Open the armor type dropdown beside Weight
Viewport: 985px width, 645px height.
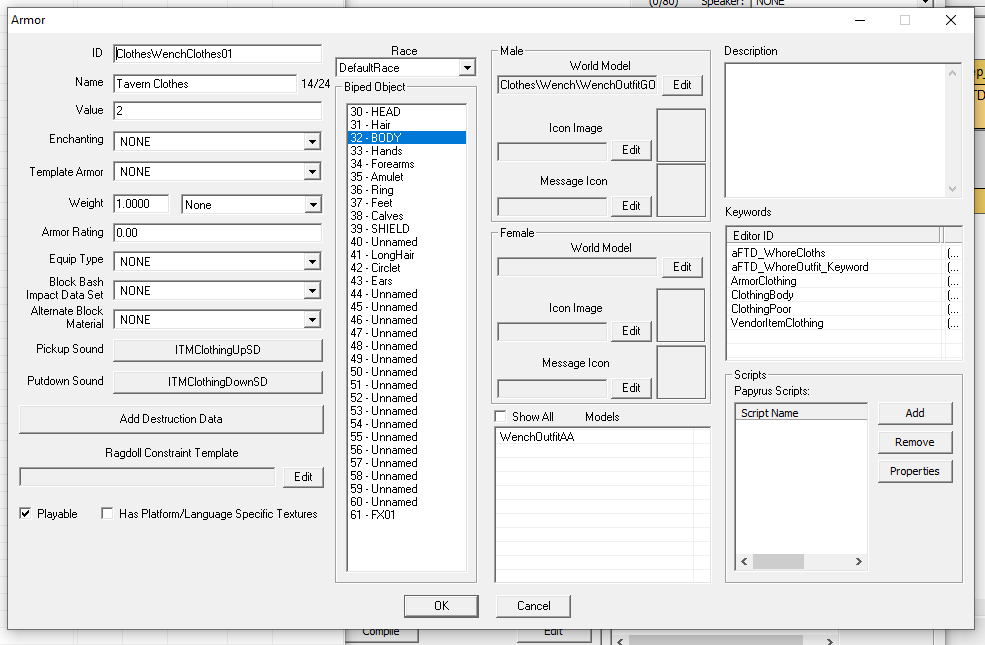[251, 205]
